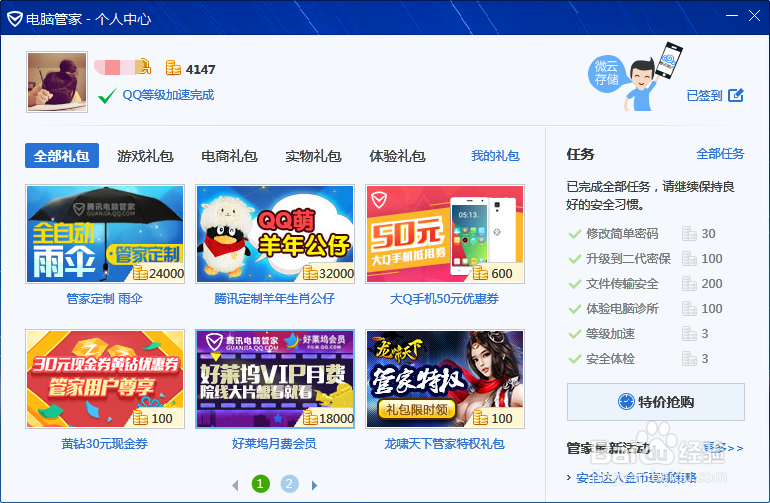Click the coin icon next to reward 200
This screenshot has height=503, width=770.
[x=689, y=283]
